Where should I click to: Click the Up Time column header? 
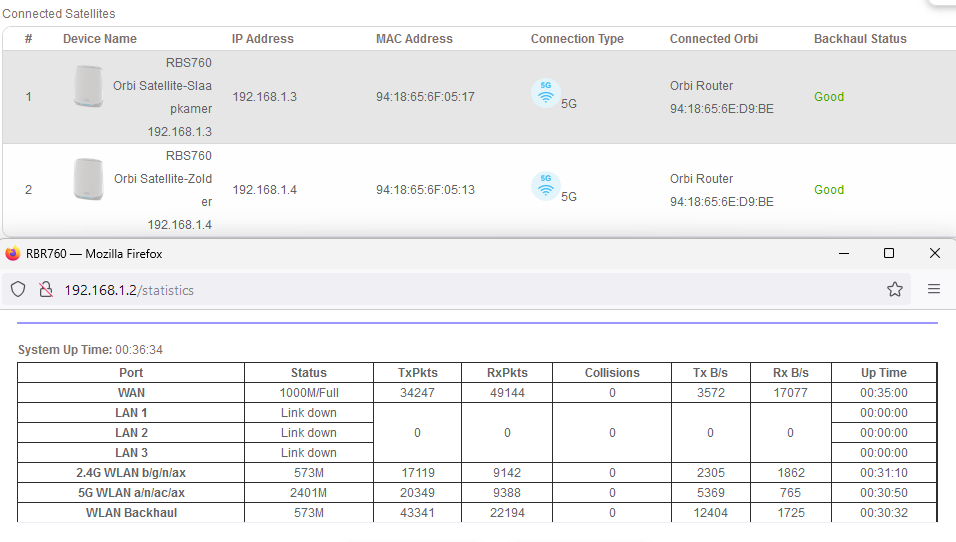(x=884, y=373)
